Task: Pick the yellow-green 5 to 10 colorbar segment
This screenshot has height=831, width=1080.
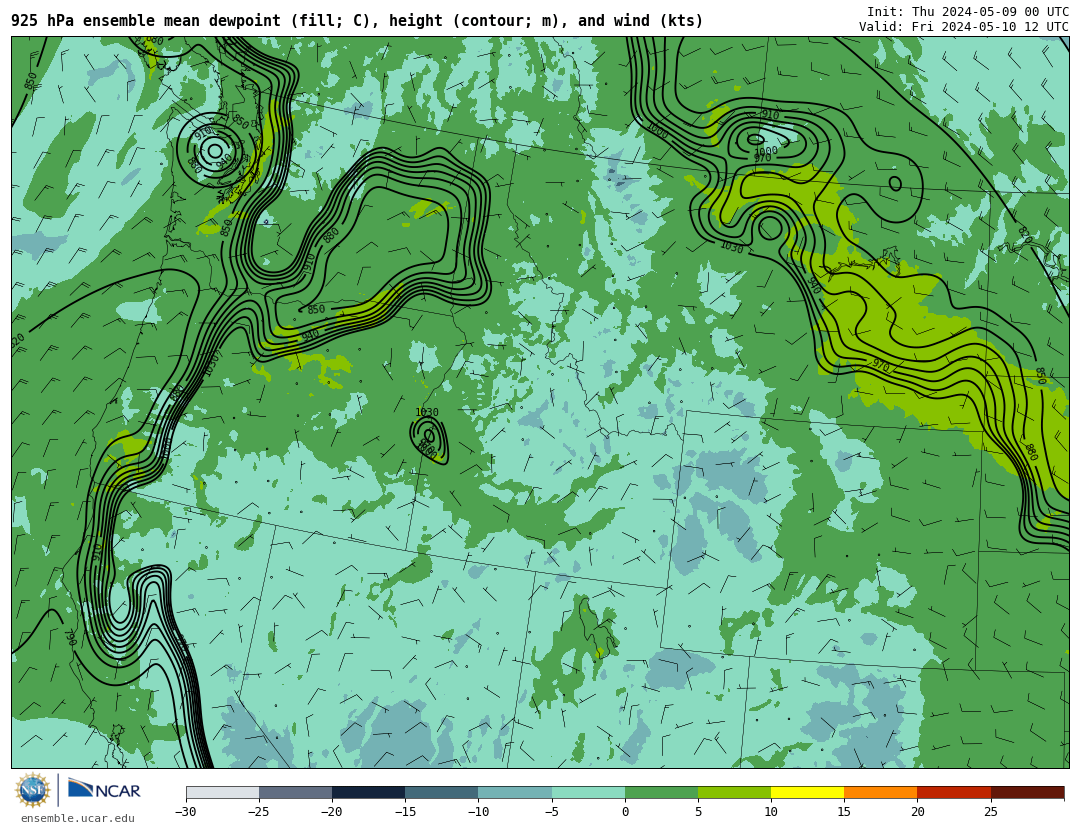Action: tap(734, 792)
